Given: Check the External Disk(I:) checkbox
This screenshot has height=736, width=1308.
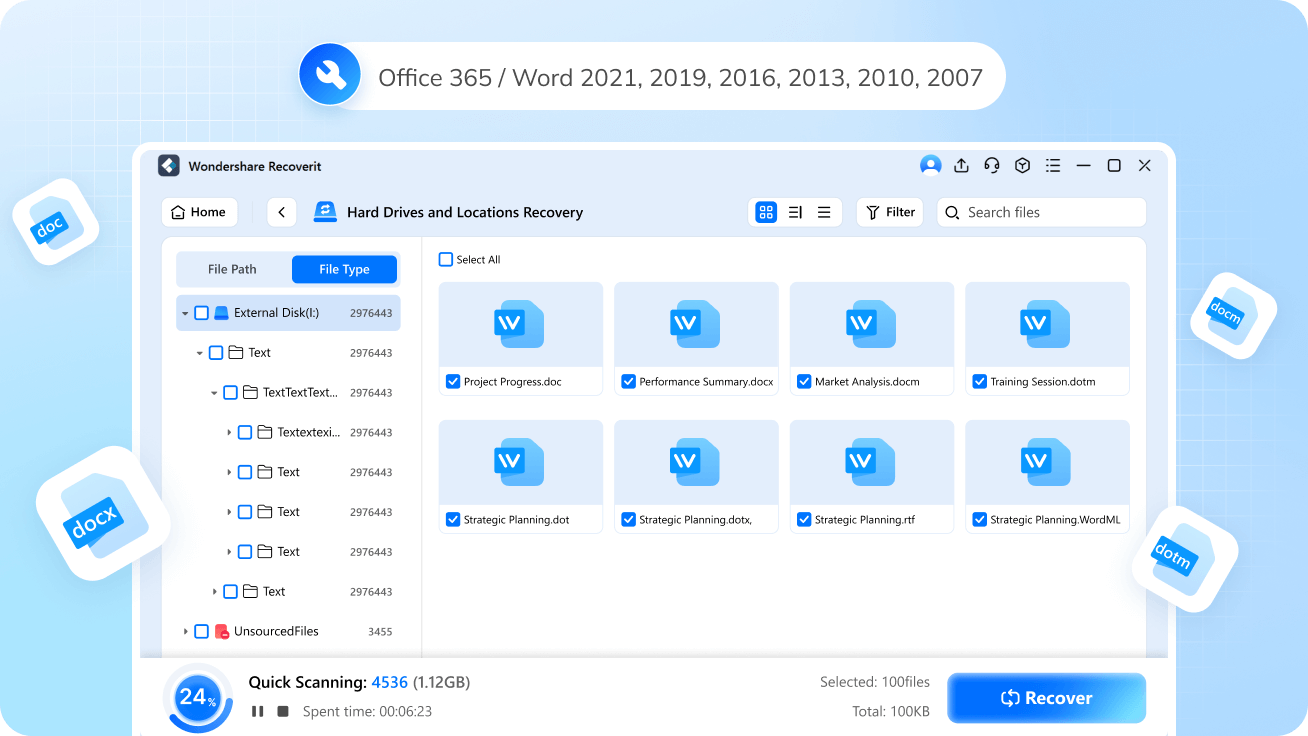Looking at the screenshot, I should coord(201,313).
